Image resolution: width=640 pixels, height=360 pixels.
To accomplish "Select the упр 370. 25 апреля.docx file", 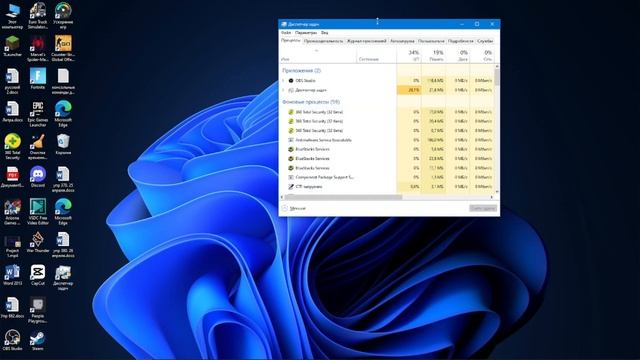I will click(x=63, y=179).
